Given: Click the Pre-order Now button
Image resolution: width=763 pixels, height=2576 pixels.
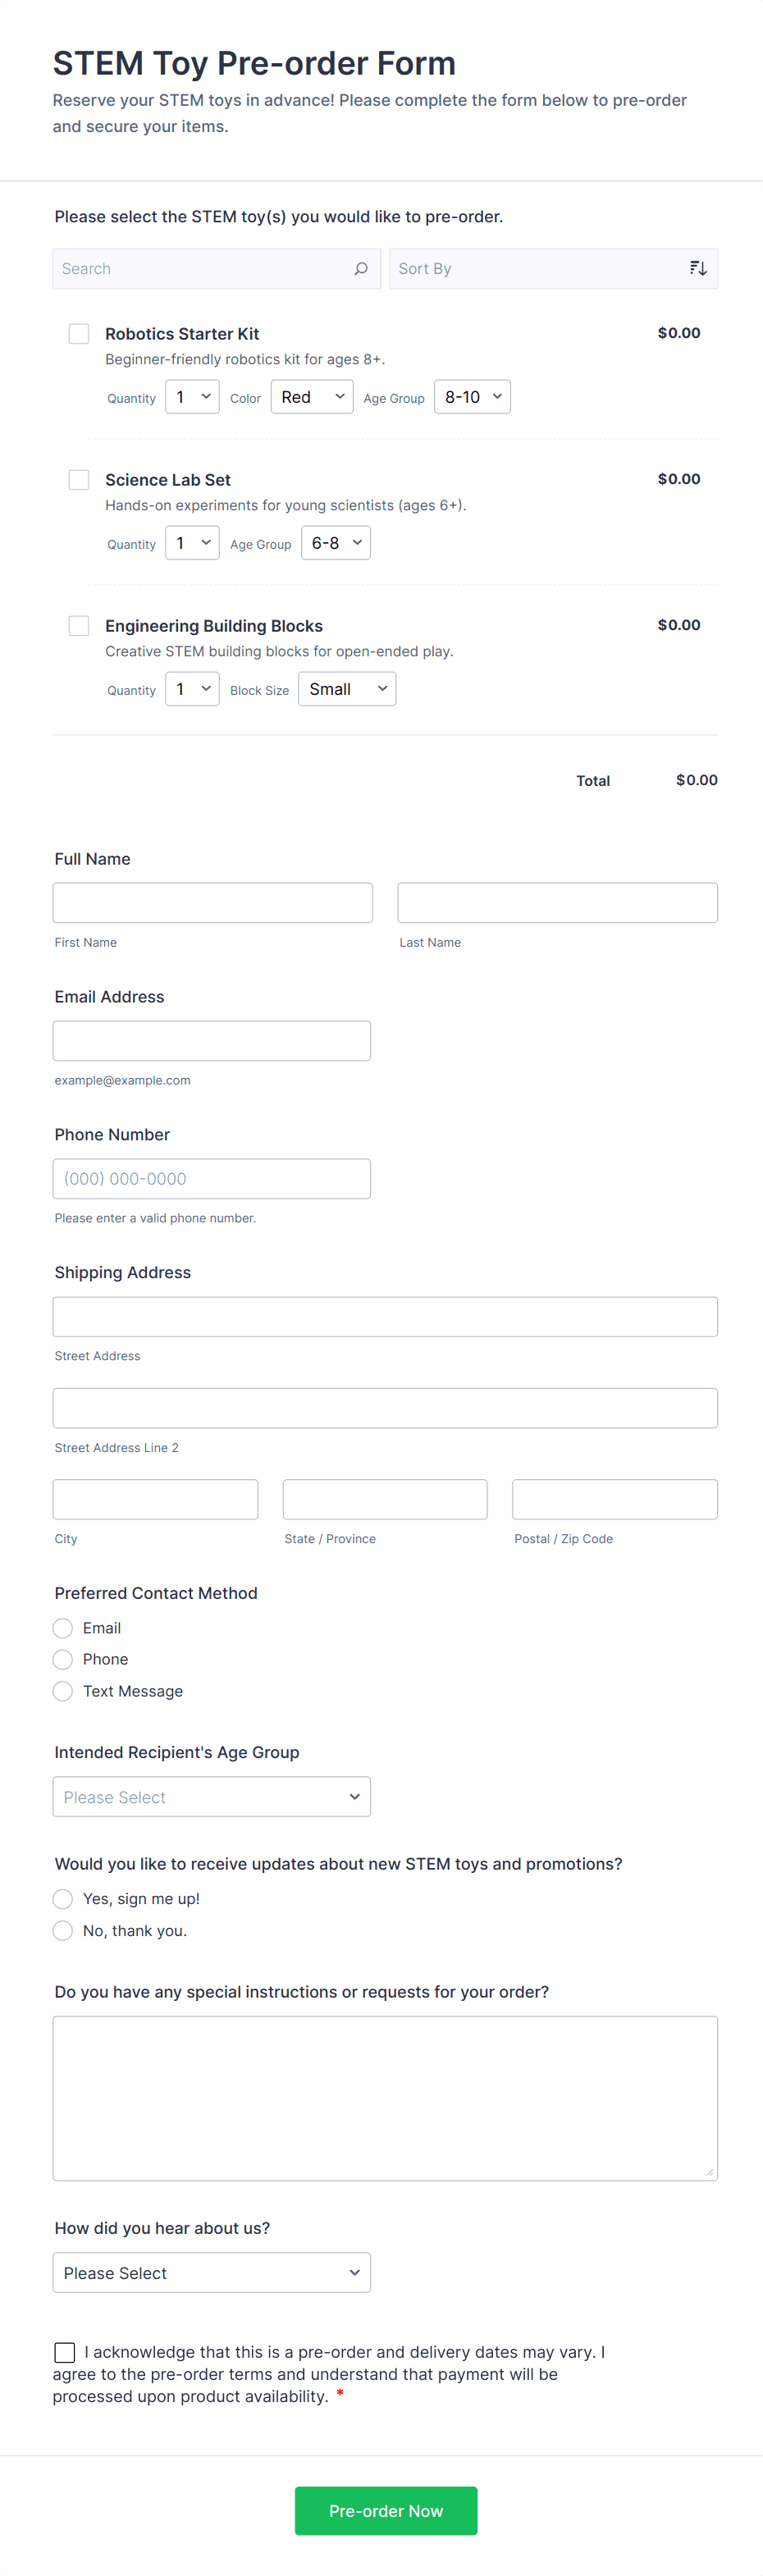Looking at the screenshot, I should click(386, 2511).
